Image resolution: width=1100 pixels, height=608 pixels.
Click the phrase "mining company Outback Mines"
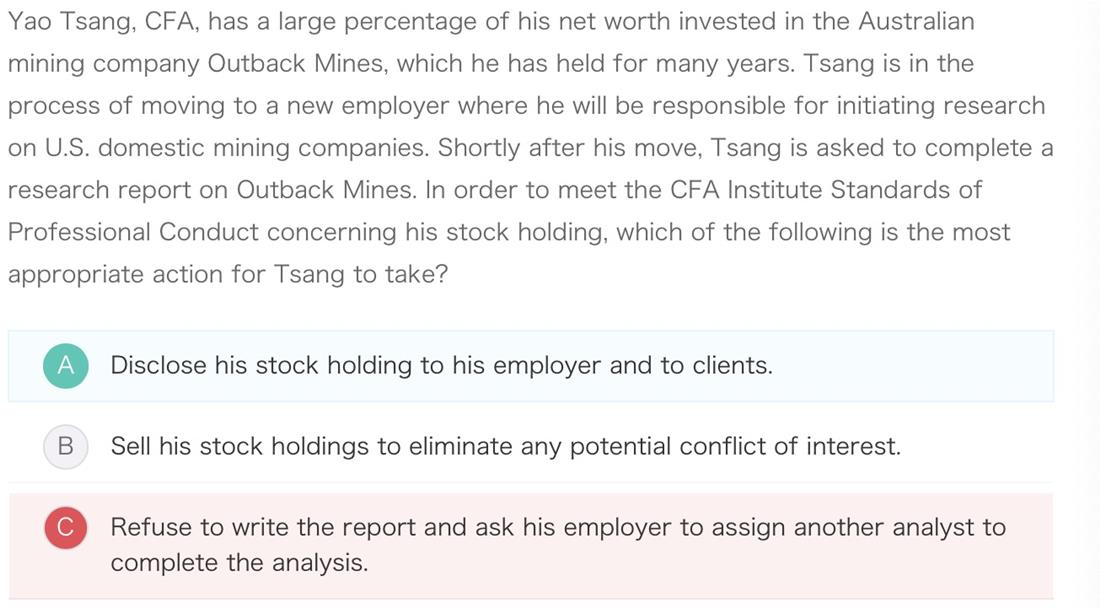coord(198,64)
